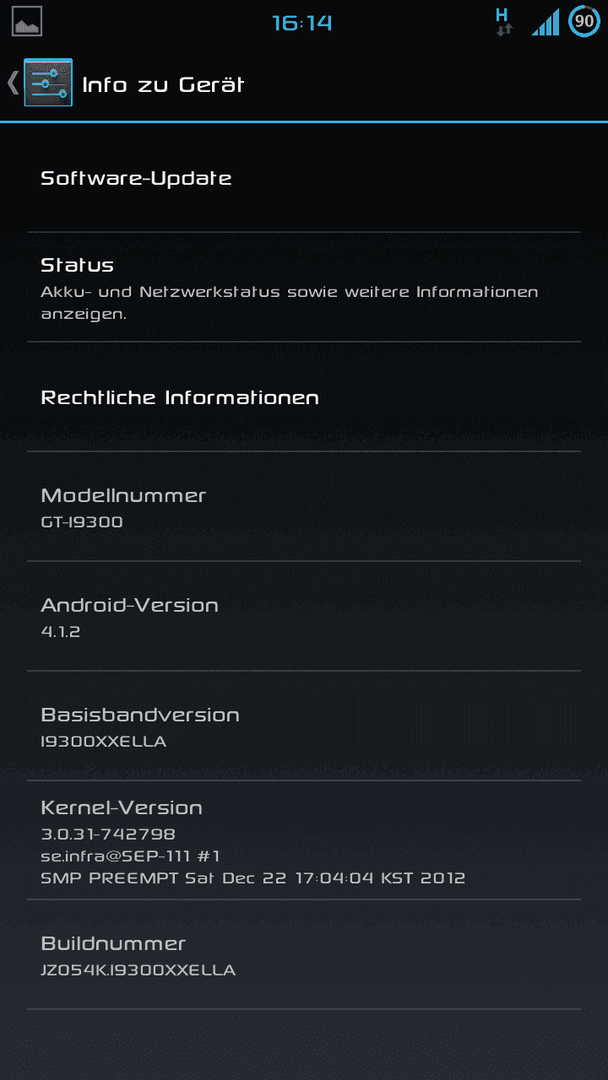Tap the battery 90 circle indicator
The image size is (608, 1080).
pos(584,21)
